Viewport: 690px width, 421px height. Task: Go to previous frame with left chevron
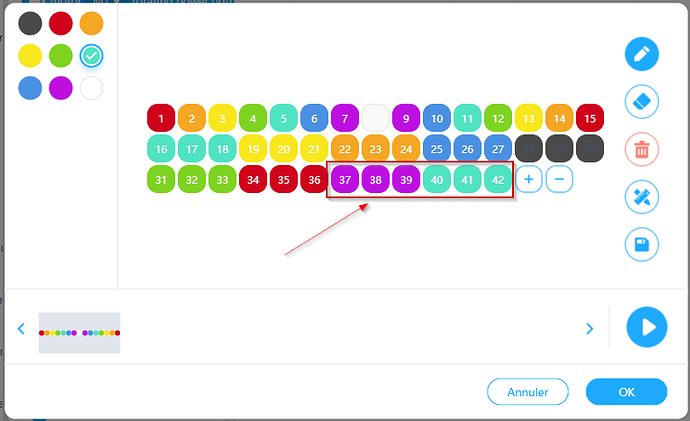click(x=21, y=329)
